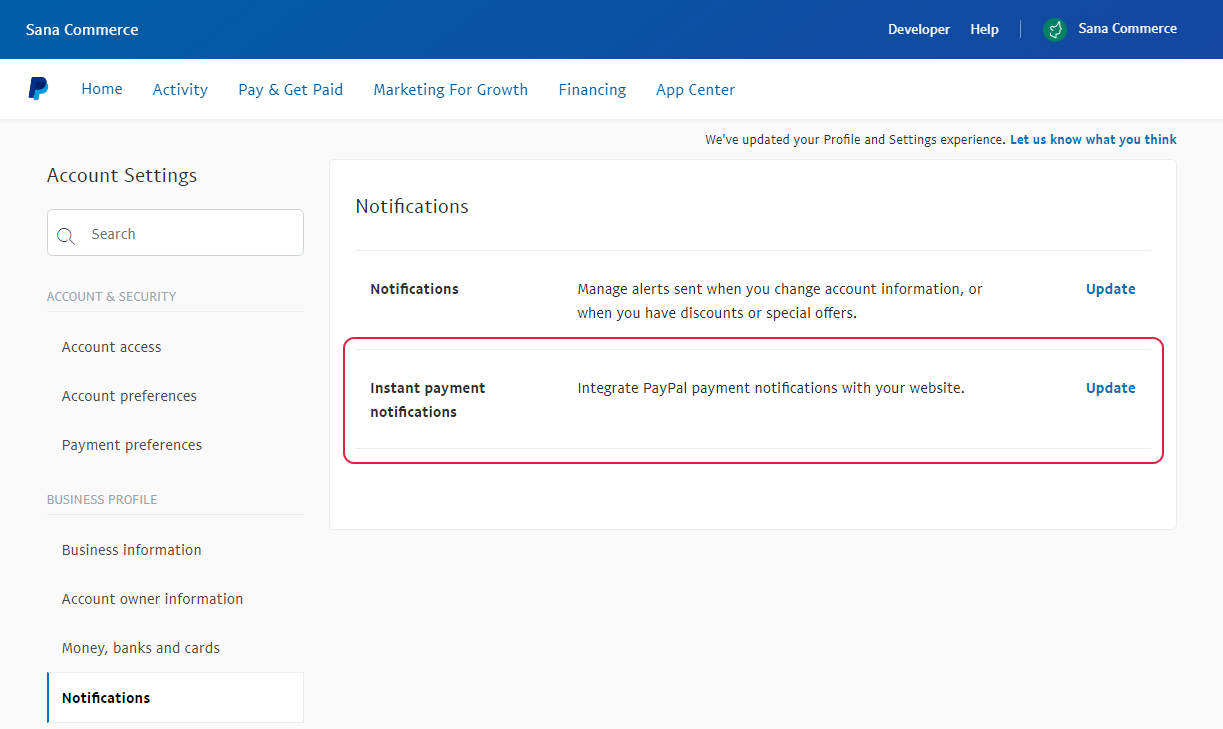Focus the Account Settings search field
1223x729 pixels.
pyautogui.click(x=175, y=233)
